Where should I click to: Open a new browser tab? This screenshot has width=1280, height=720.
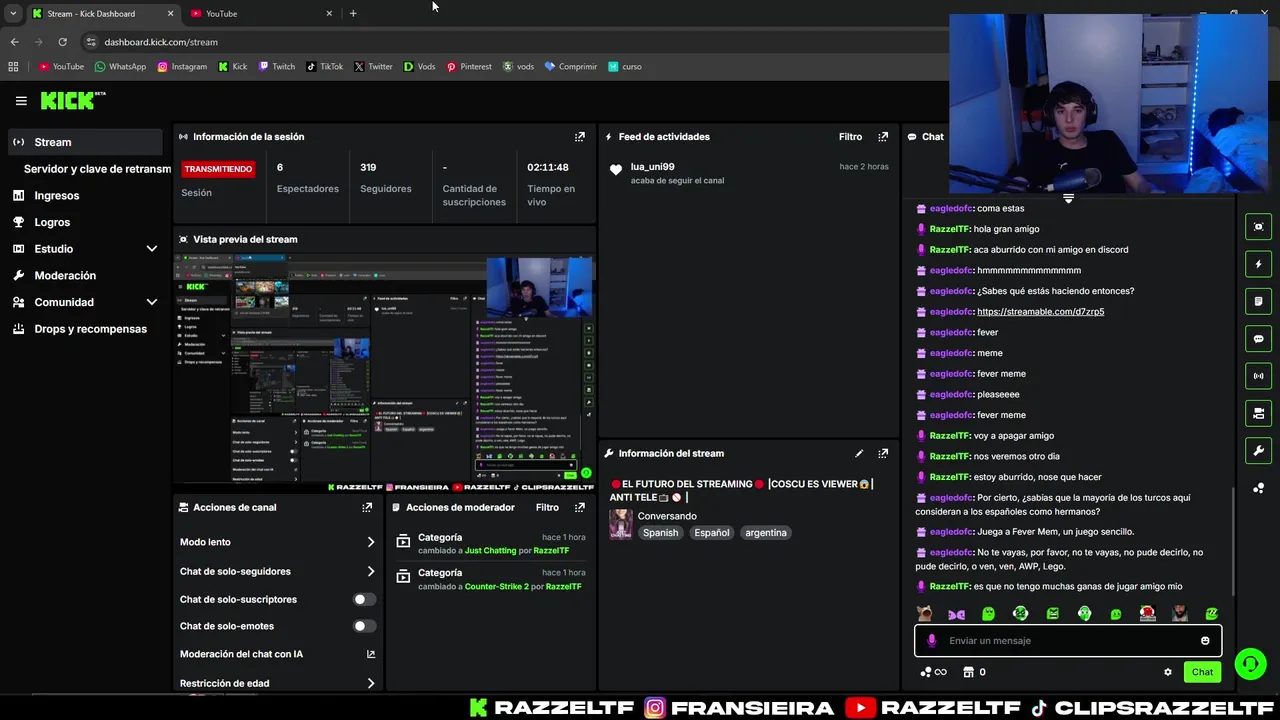353,13
